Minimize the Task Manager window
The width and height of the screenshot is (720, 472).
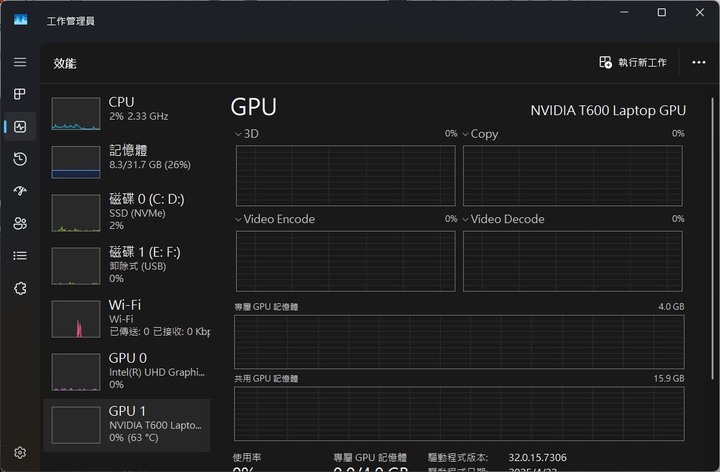(x=624, y=12)
